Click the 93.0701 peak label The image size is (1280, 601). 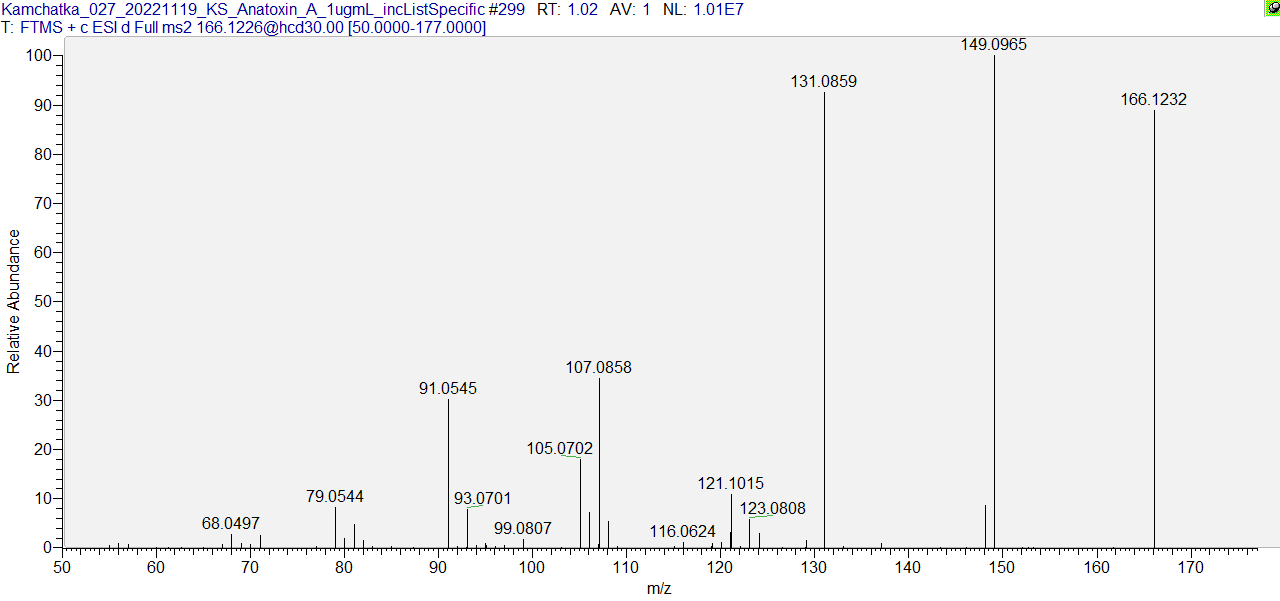[x=482, y=498]
